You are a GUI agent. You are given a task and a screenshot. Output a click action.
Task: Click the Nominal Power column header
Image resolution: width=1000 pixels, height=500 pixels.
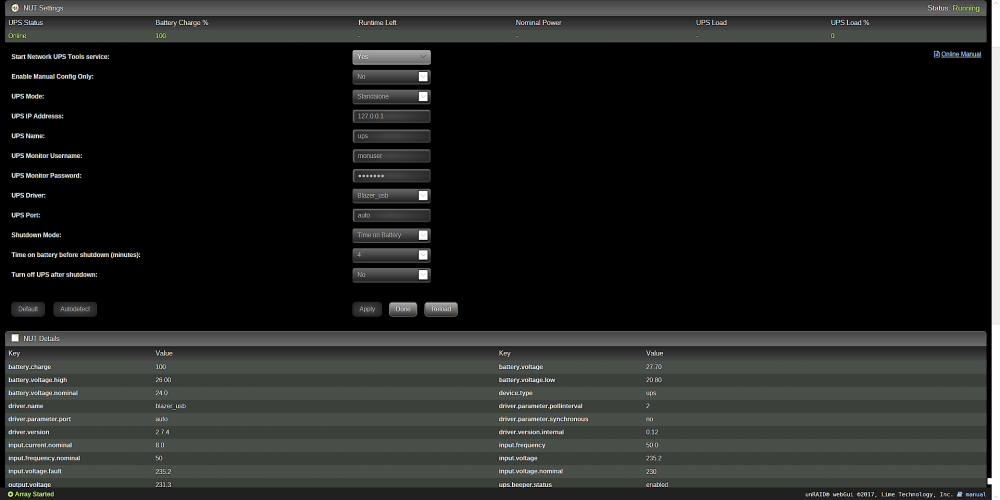[x=538, y=22]
